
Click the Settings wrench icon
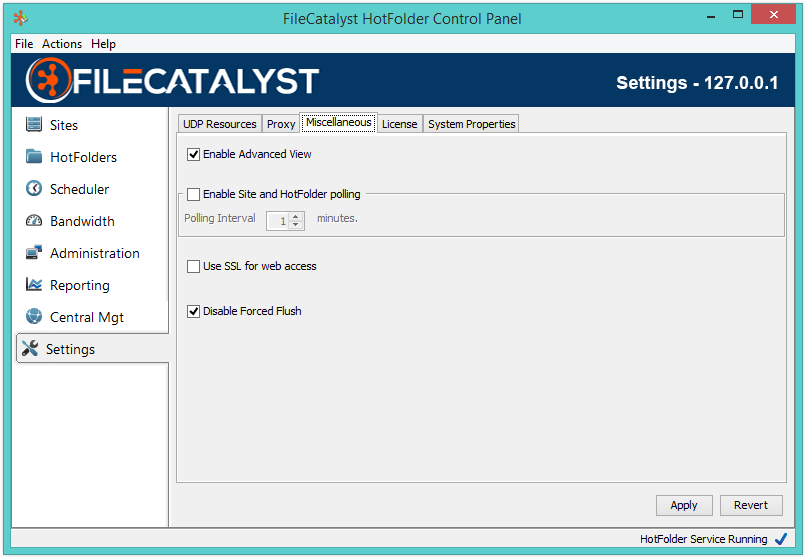coord(30,348)
